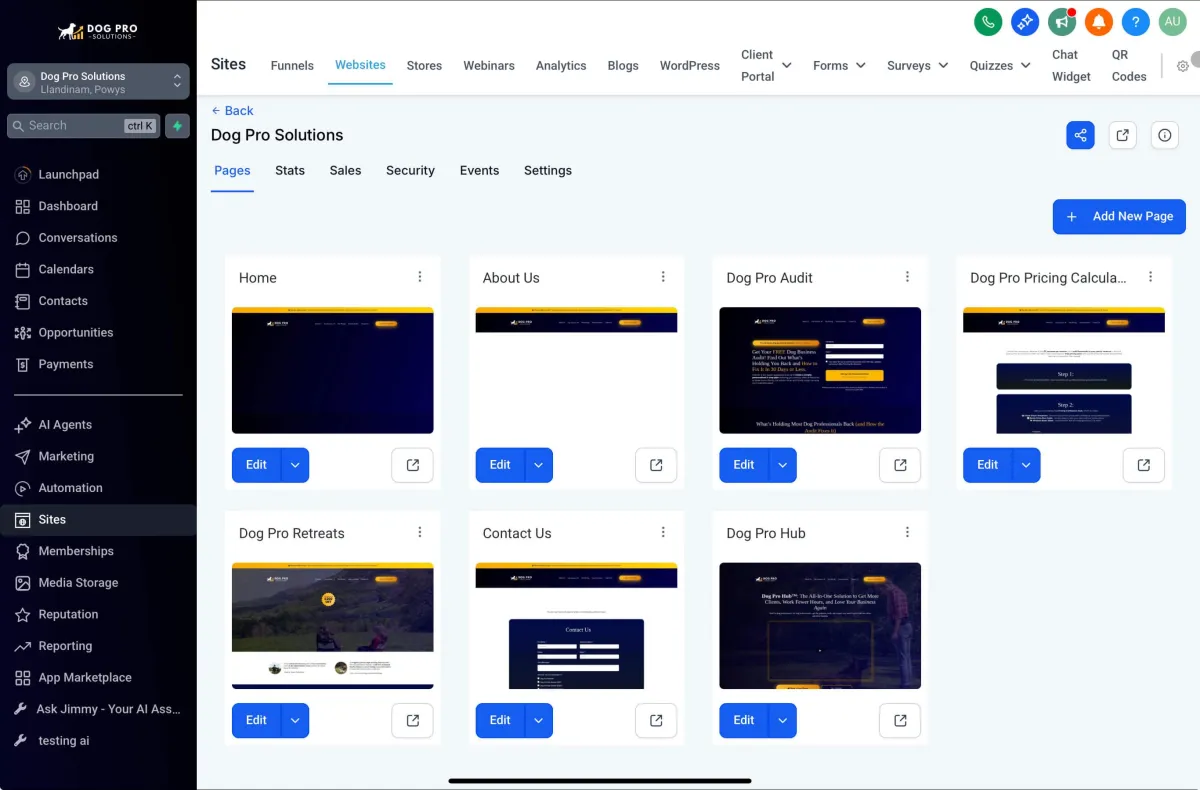Open website in new tab icon near header
Screen dimensions: 1200x790
click(x=1123, y=135)
